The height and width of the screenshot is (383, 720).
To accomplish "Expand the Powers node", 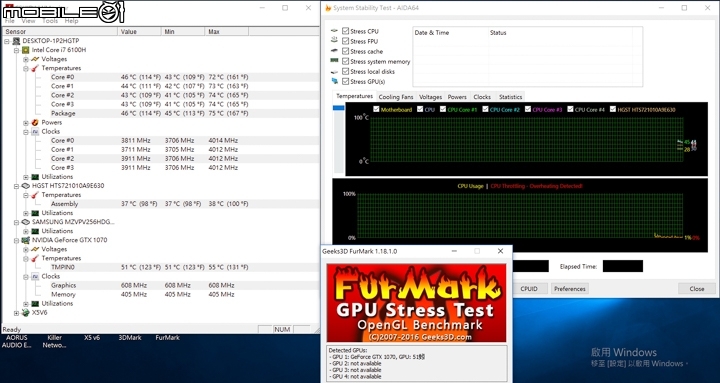I will (26, 123).
